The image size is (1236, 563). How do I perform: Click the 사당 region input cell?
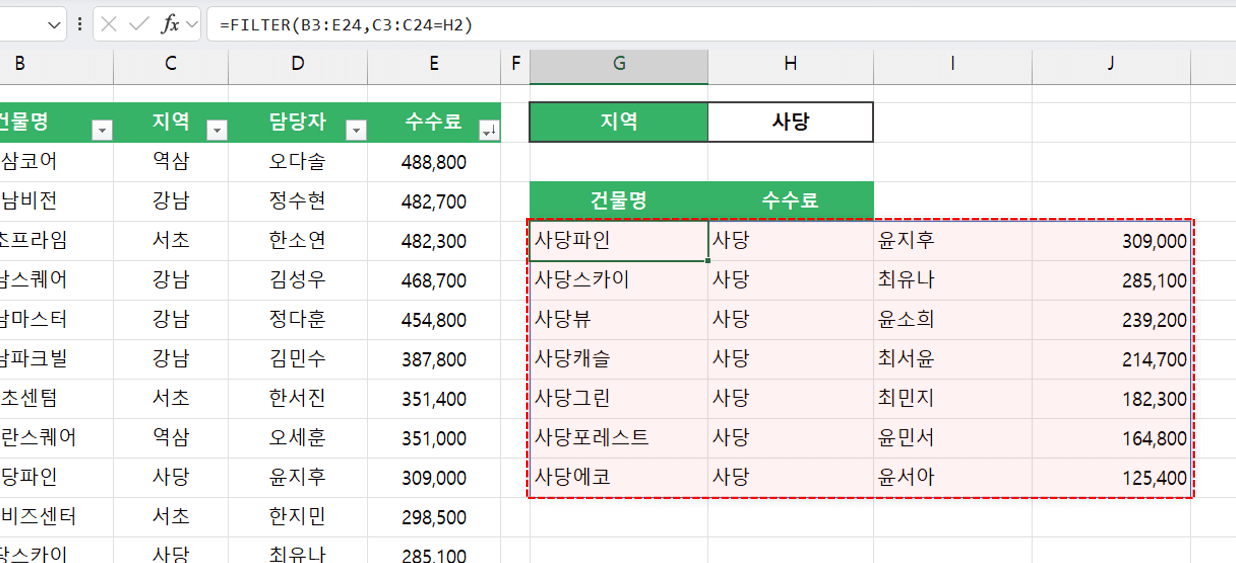pos(790,122)
